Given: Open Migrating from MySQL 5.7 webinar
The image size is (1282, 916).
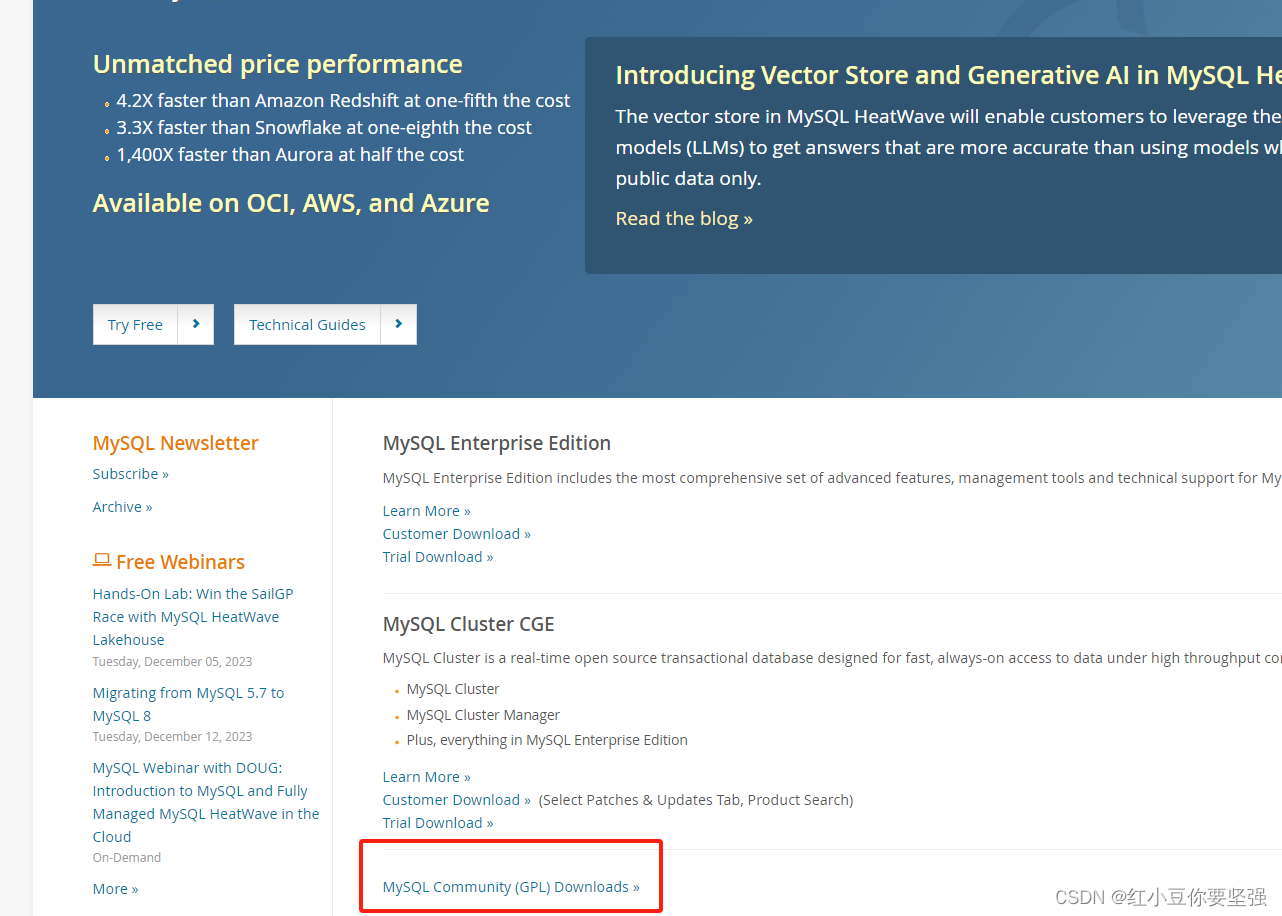Looking at the screenshot, I should pyautogui.click(x=188, y=704).
